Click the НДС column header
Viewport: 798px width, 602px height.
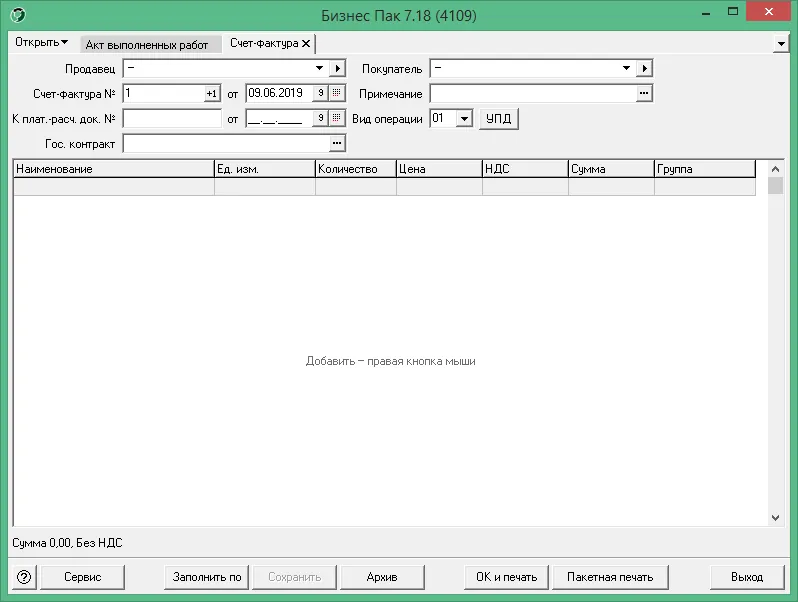[x=525, y=169]
